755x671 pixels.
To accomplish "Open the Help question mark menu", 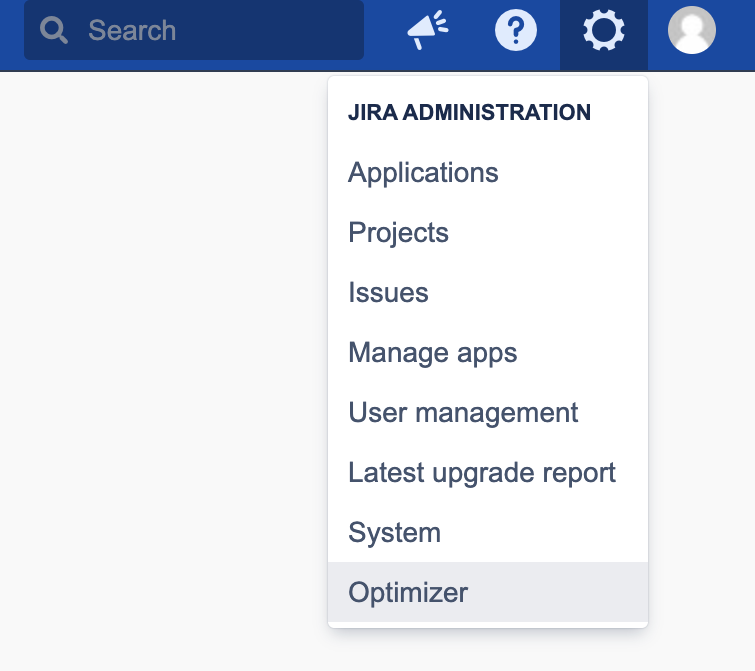I will [516, 31].
